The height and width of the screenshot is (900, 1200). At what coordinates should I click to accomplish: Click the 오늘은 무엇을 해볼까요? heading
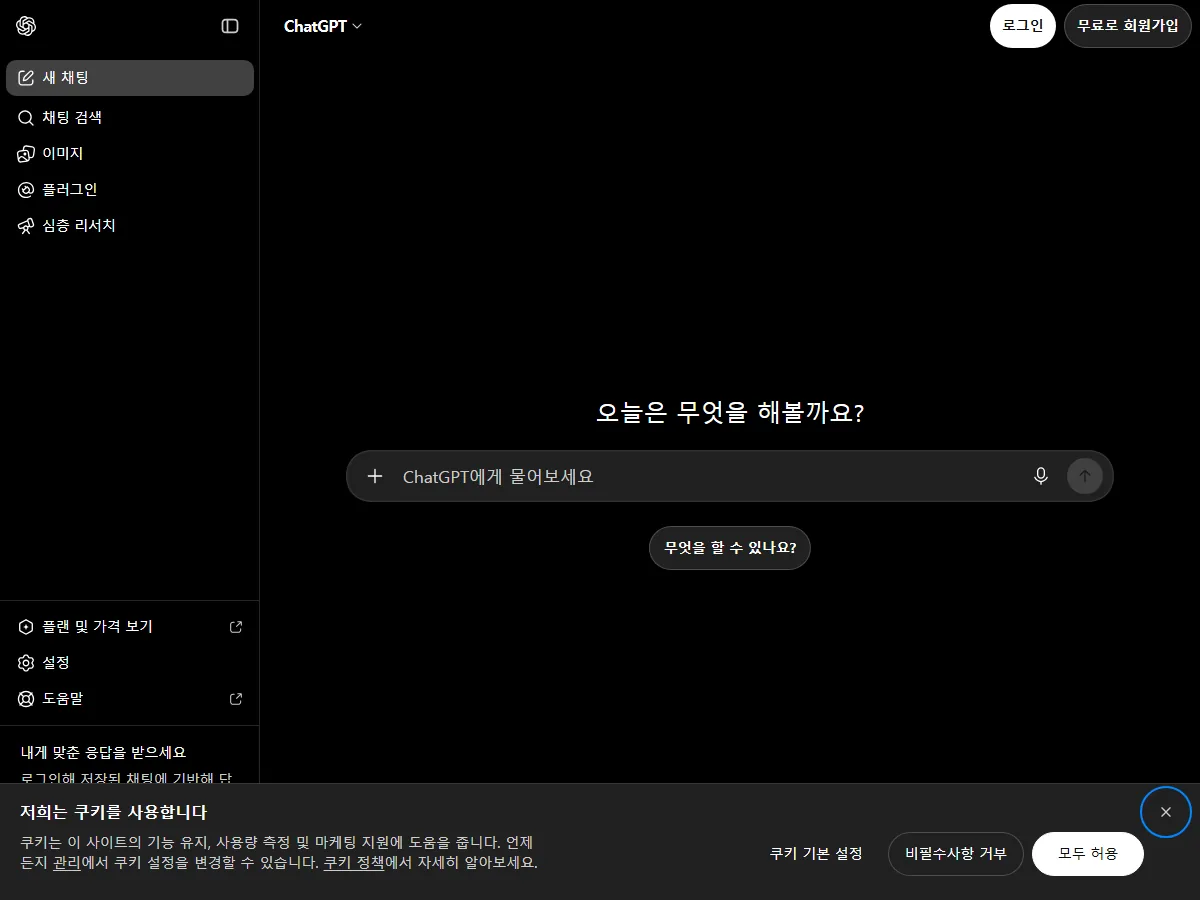pyautogui.click(x=730, y=412)
